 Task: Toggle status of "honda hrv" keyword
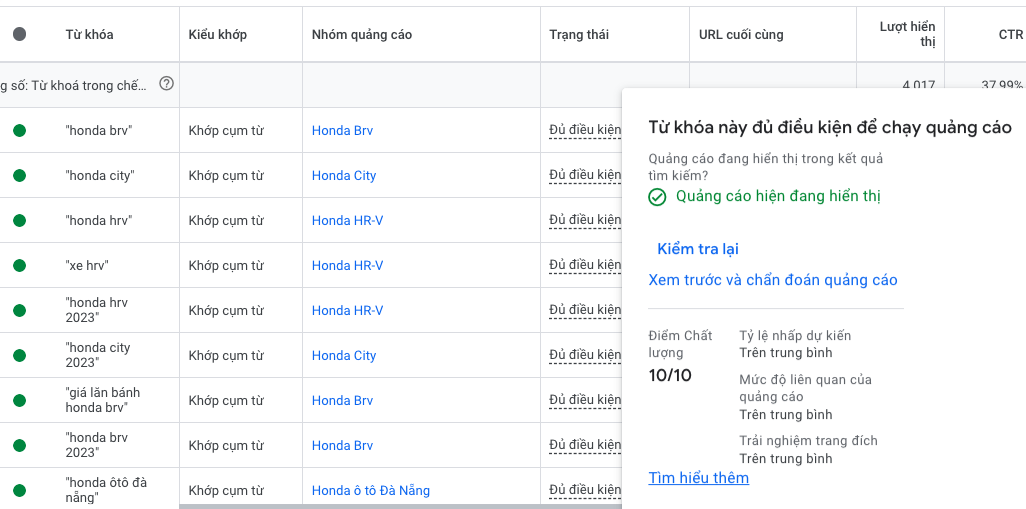[19, 220]
